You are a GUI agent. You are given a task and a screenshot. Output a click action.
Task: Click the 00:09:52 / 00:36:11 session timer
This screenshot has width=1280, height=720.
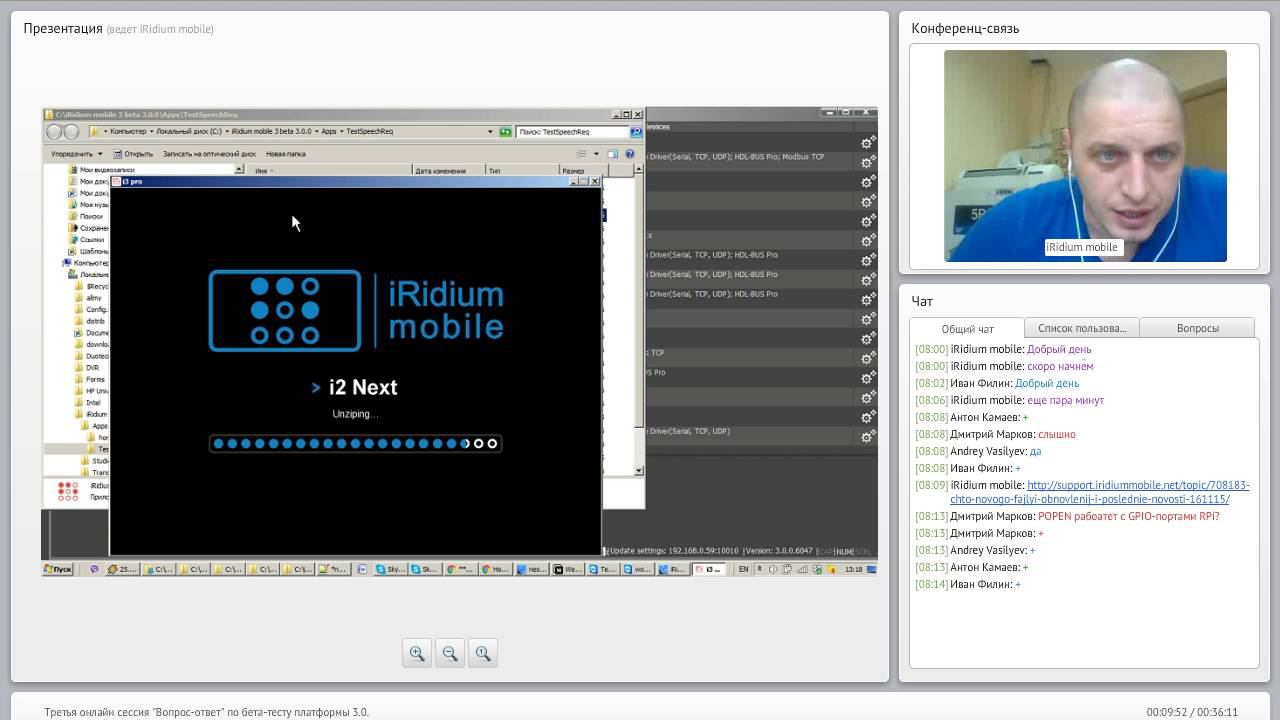tap(1192, 712)
